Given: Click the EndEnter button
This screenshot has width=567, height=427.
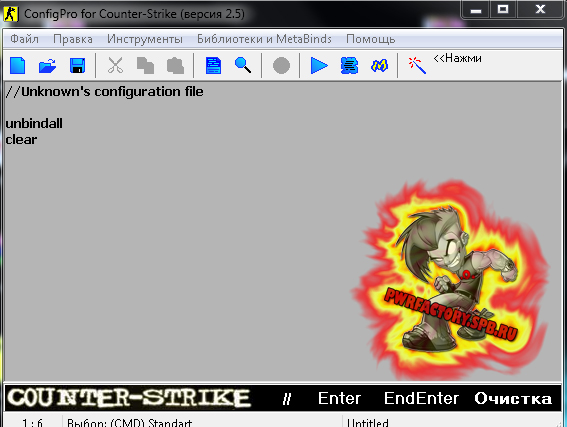Looking at the screenshot, I should [421, 398].
